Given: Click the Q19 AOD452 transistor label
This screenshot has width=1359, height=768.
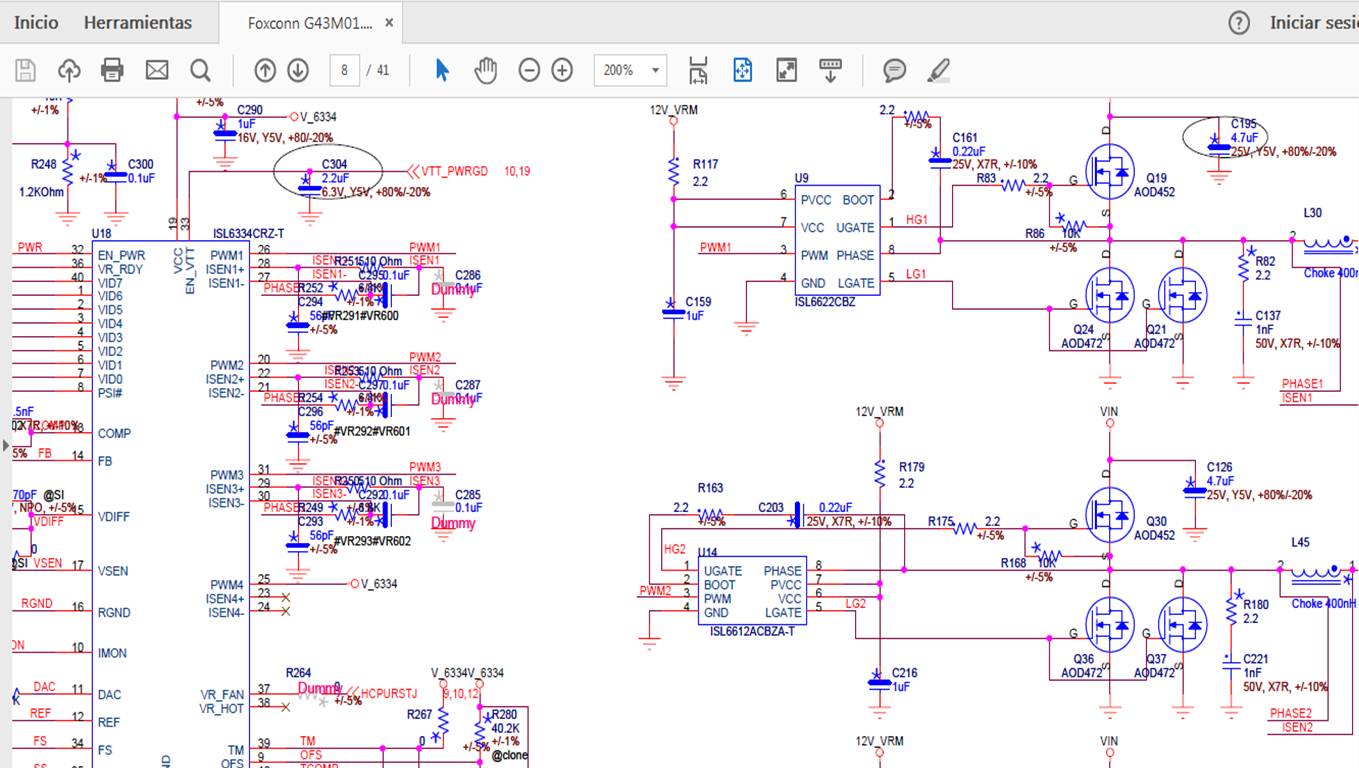Looking at the screenshot, I should click(x=1155, y=185).
